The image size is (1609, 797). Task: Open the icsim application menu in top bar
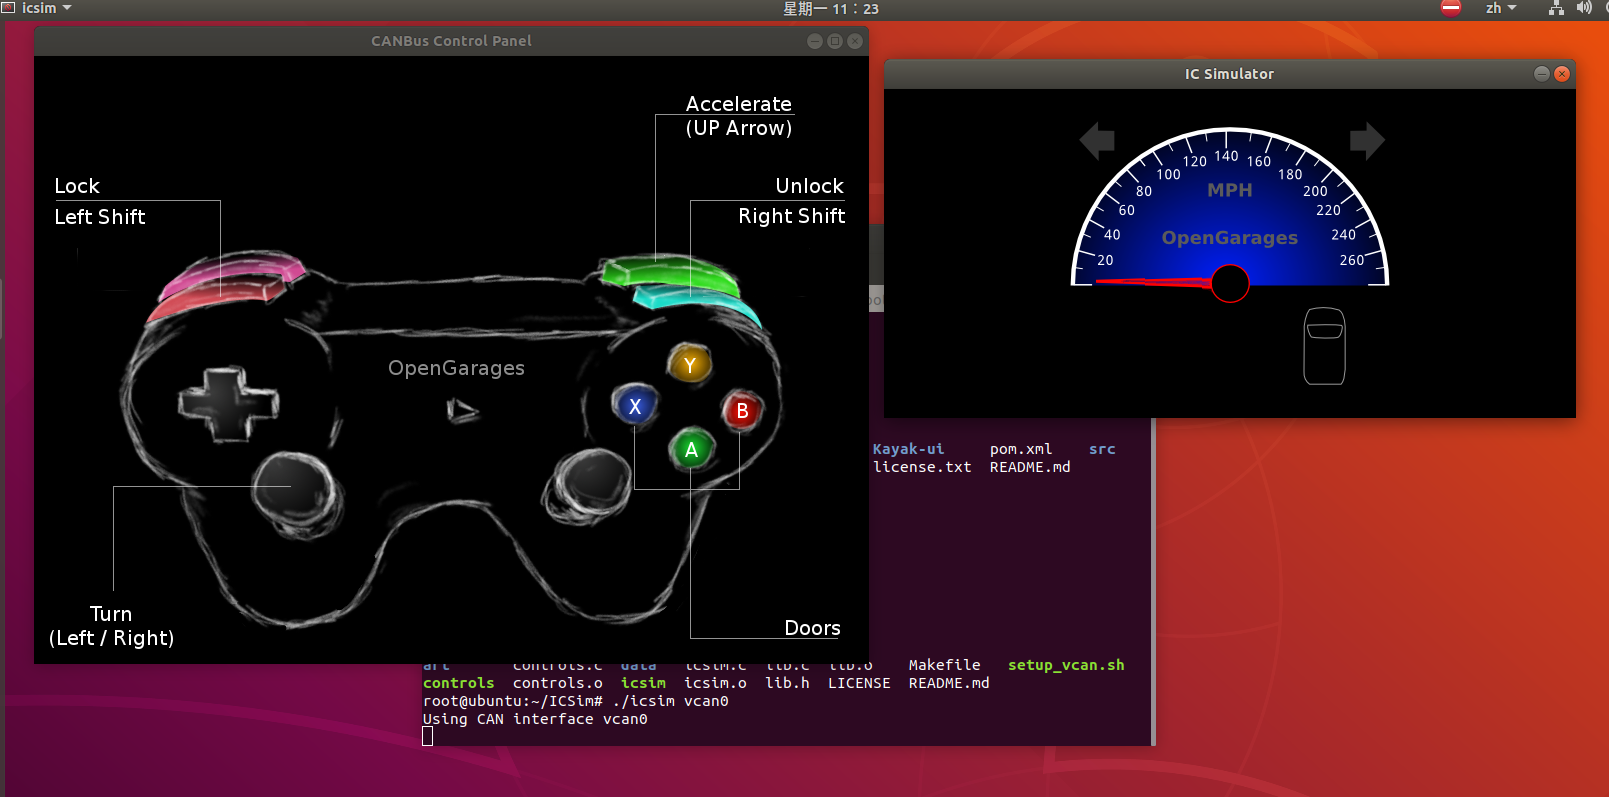pyautogui.click(x=38, y=8)
